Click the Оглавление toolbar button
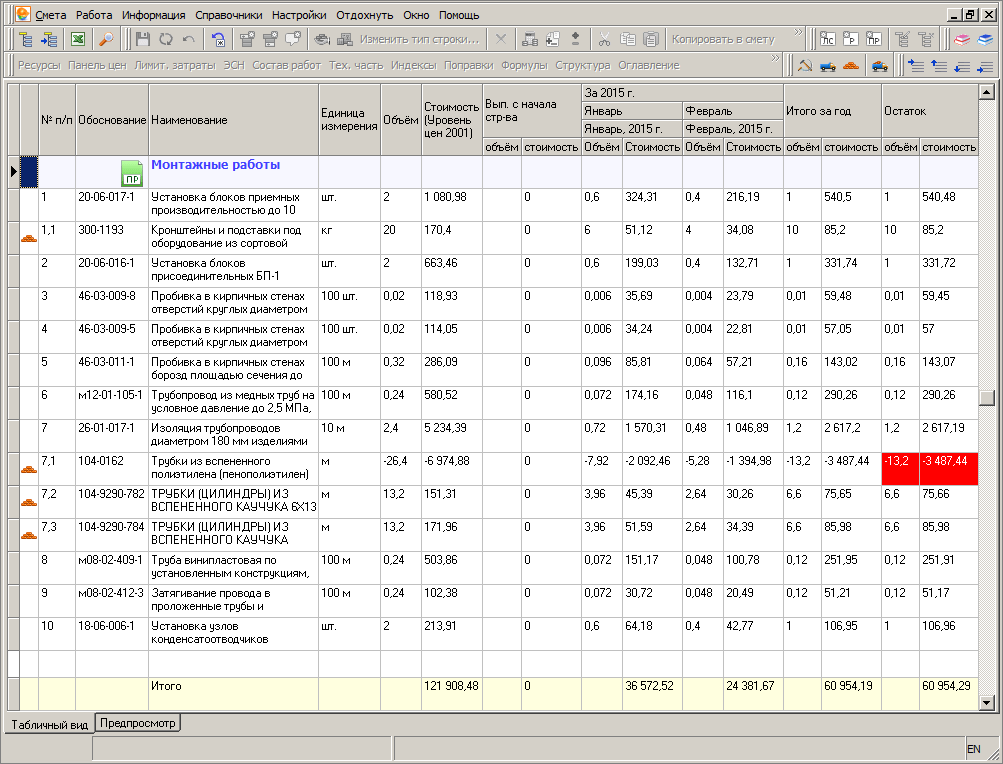 (649, 65)
